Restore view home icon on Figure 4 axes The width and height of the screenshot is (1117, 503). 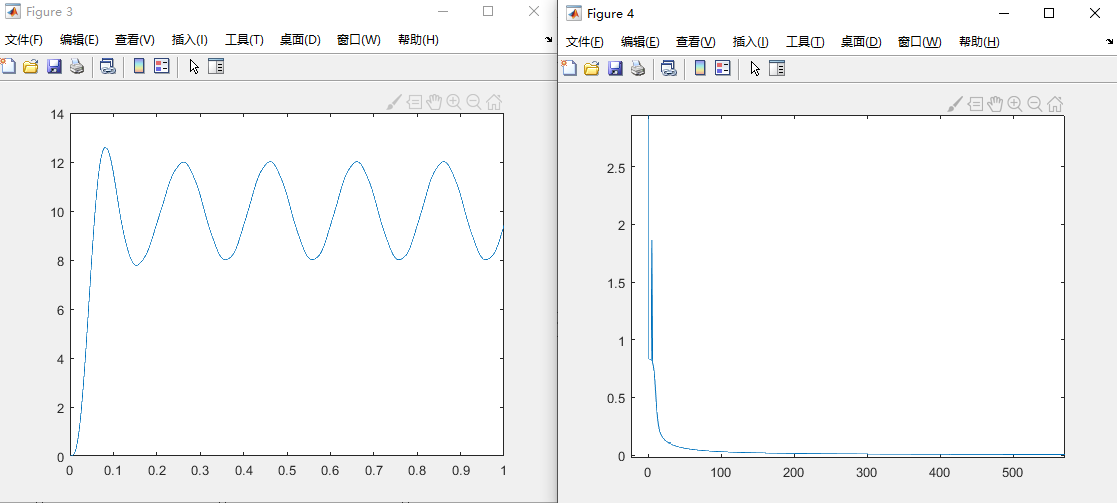tap(1055, 104)
